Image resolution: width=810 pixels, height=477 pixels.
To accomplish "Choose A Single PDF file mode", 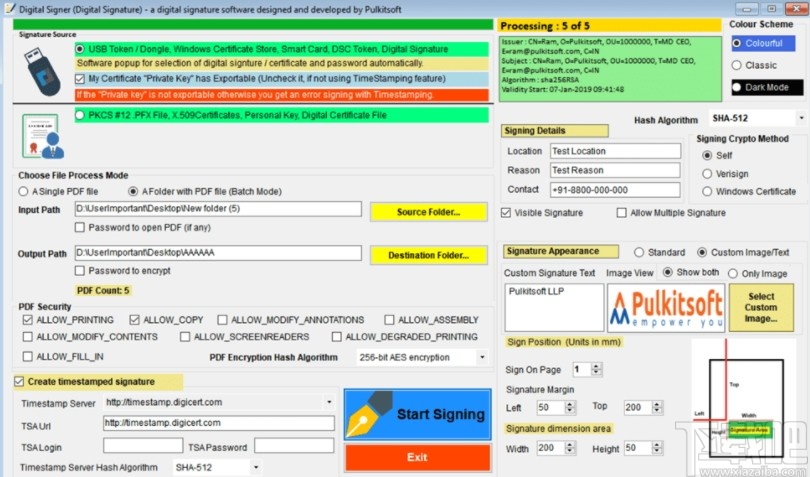I will pyautogui.click(x=23, y=191).
